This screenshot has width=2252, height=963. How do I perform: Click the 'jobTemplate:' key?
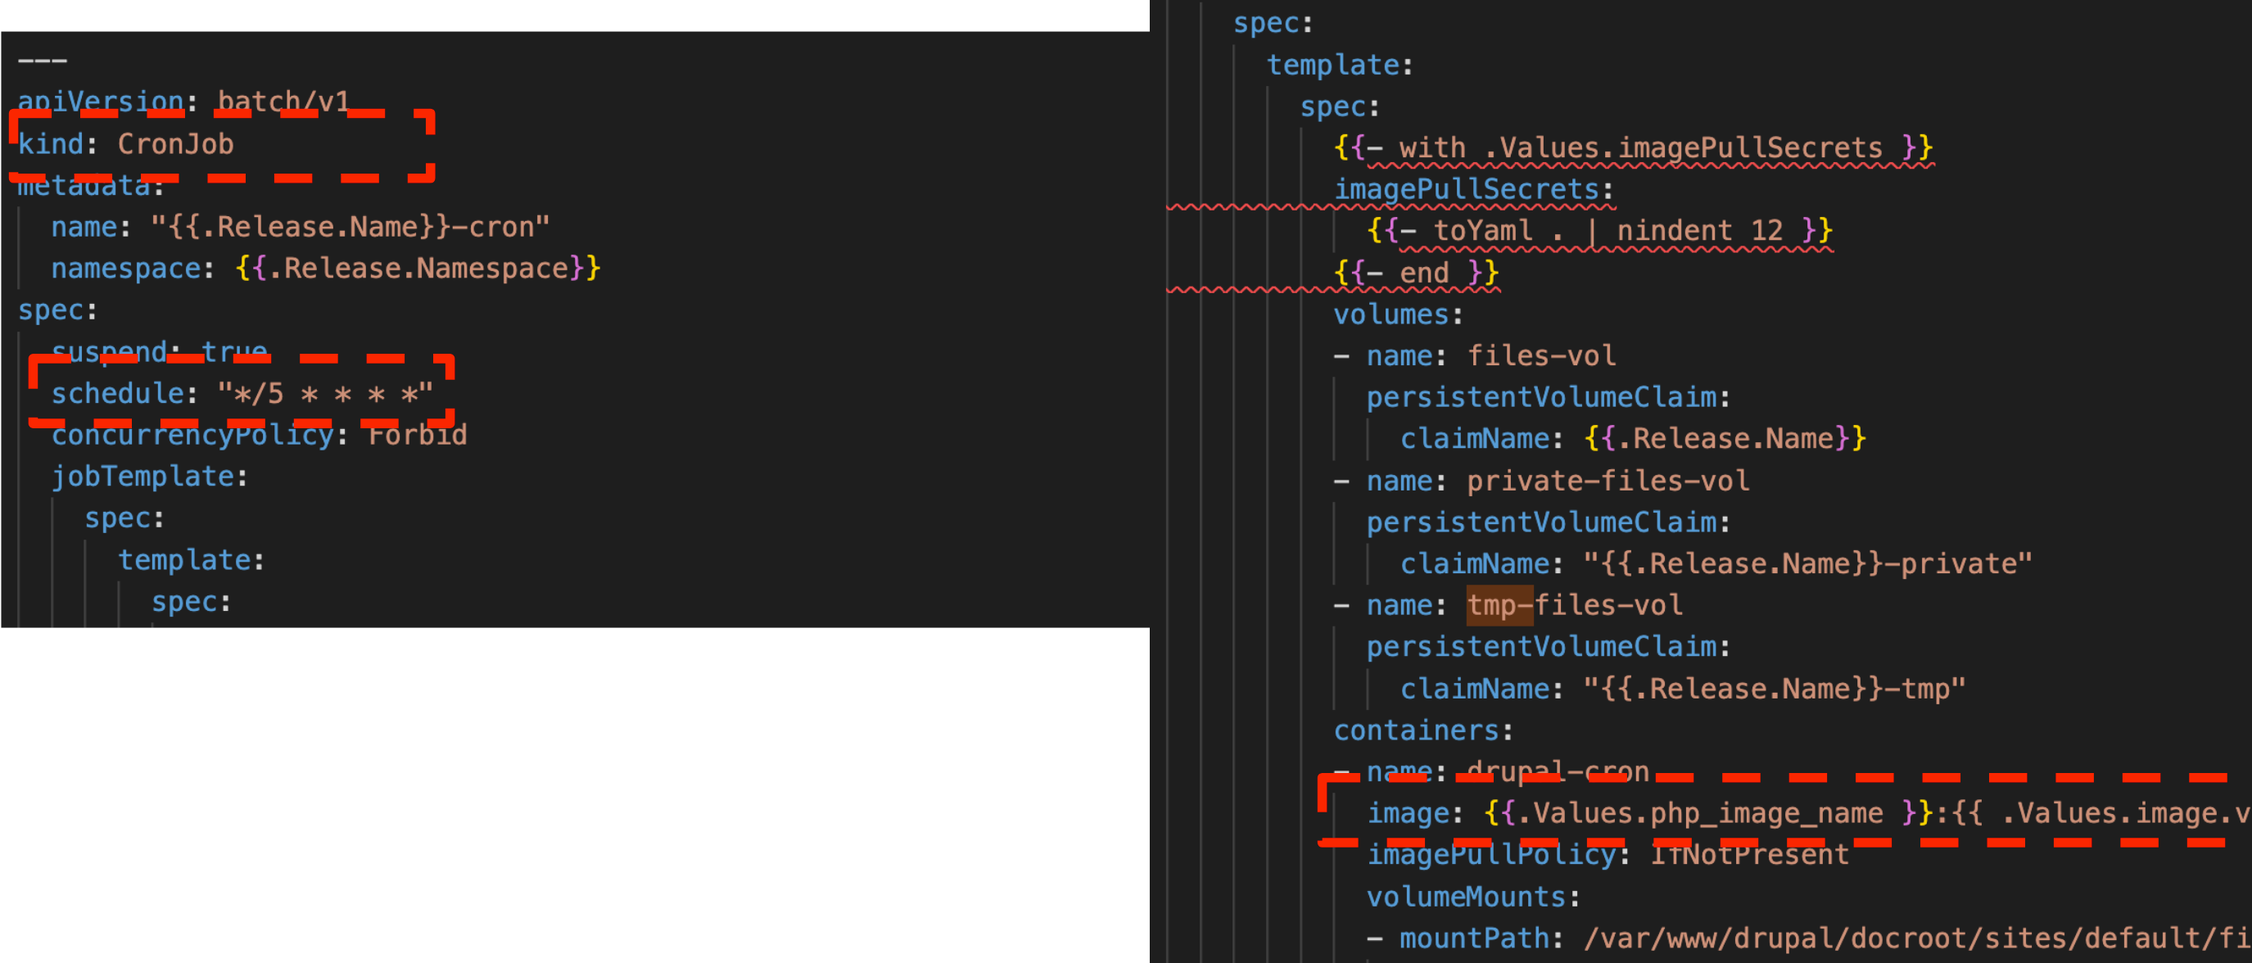(x=150, y=477)
